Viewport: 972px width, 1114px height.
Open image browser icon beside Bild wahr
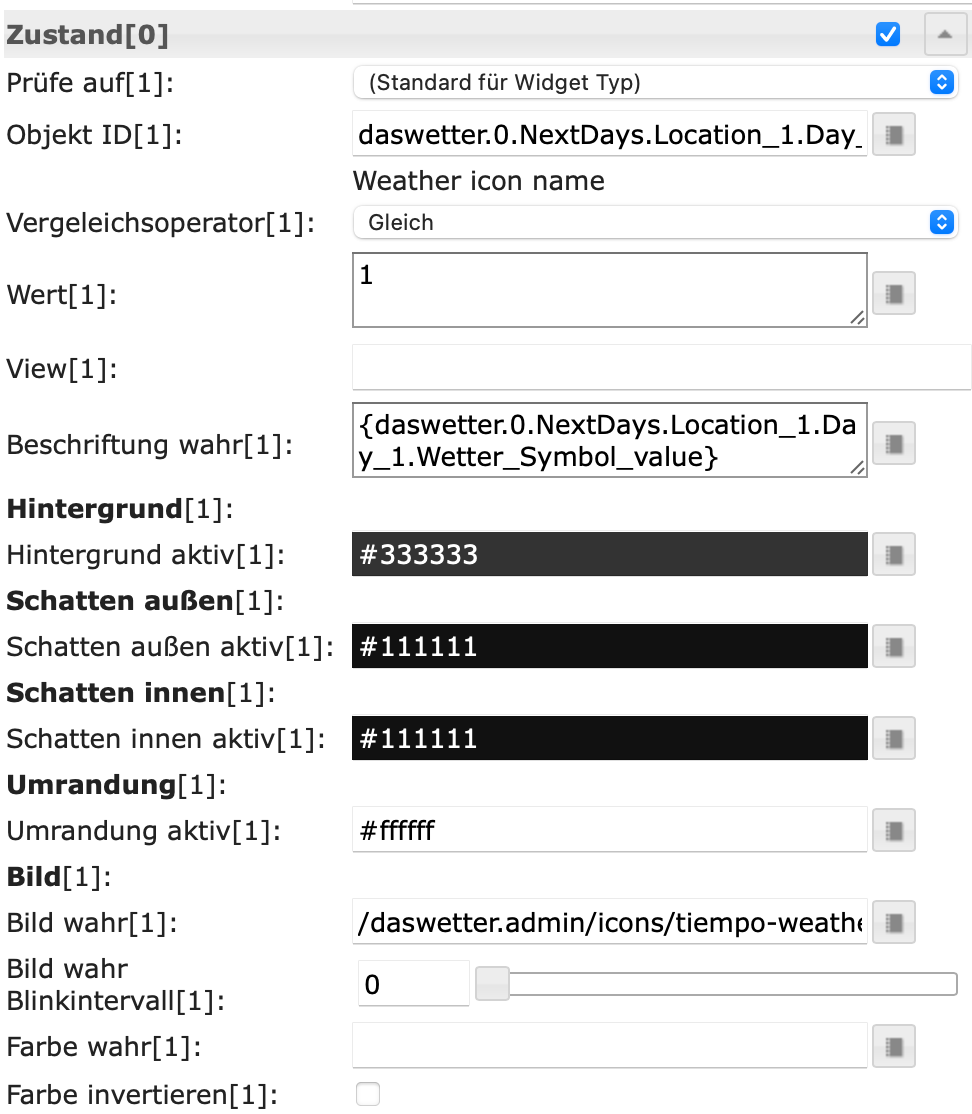[894, 922]
